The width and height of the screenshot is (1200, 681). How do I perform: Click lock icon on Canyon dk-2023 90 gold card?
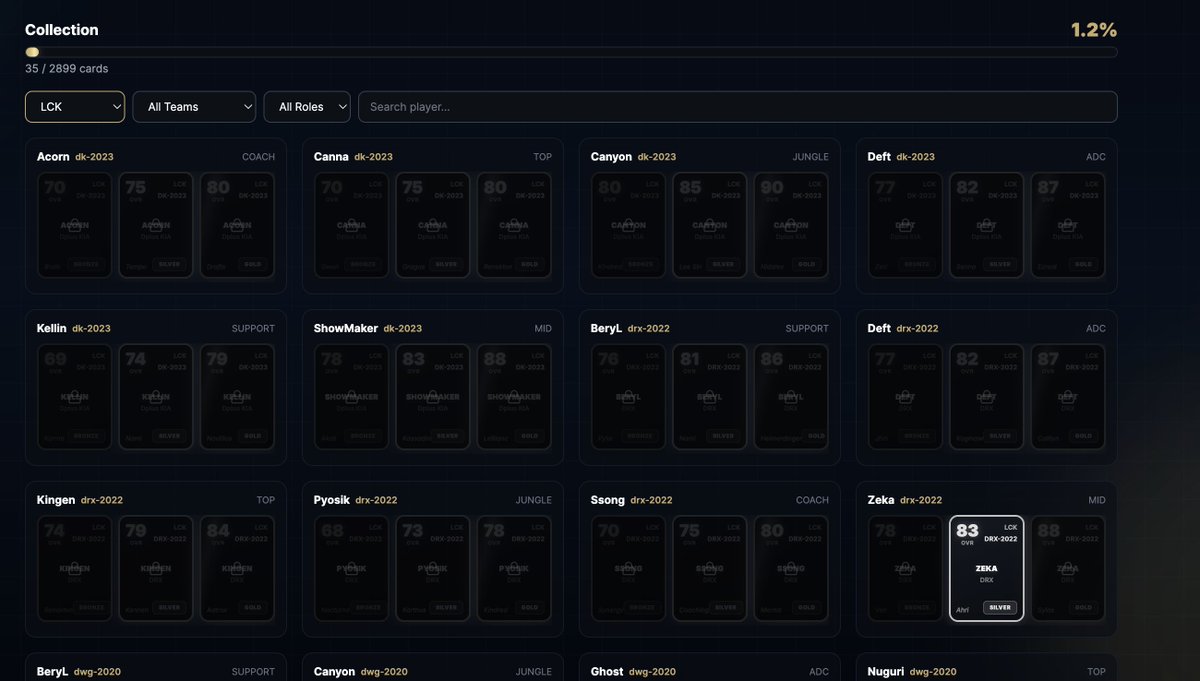(x=791, y=227)
